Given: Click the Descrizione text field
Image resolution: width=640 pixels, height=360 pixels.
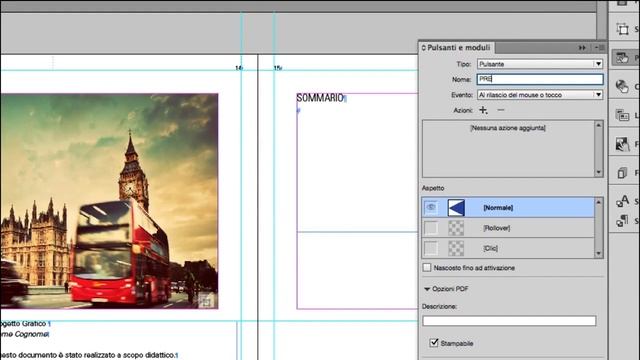Looking at the screenshot, I should click(x=509, y=321).
